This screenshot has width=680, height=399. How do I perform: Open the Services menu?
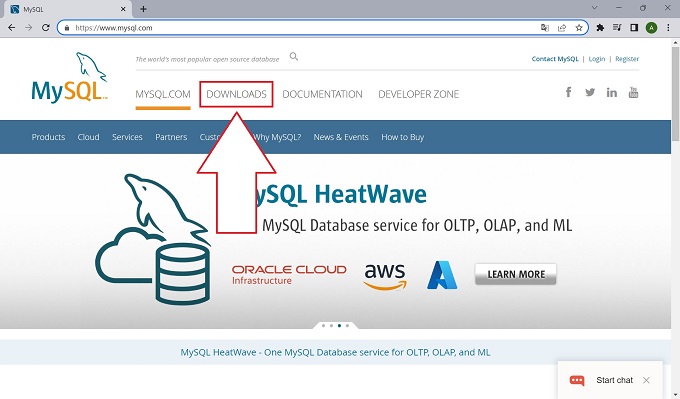click(x=127, y=137)
